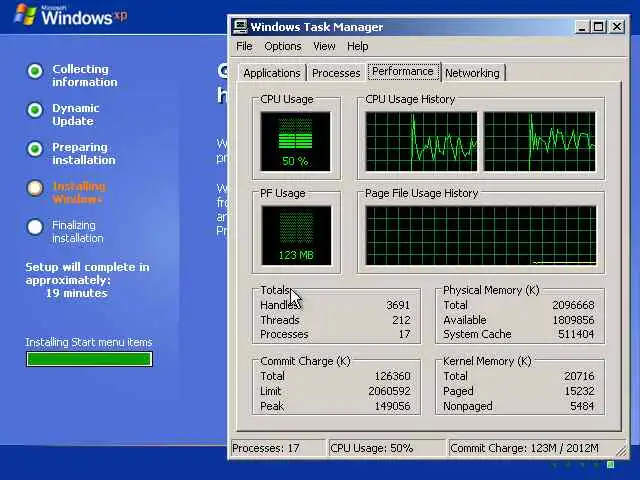Click Commit Charge Peak 149056
Screen dimensions: 640x480
point(392,406)
